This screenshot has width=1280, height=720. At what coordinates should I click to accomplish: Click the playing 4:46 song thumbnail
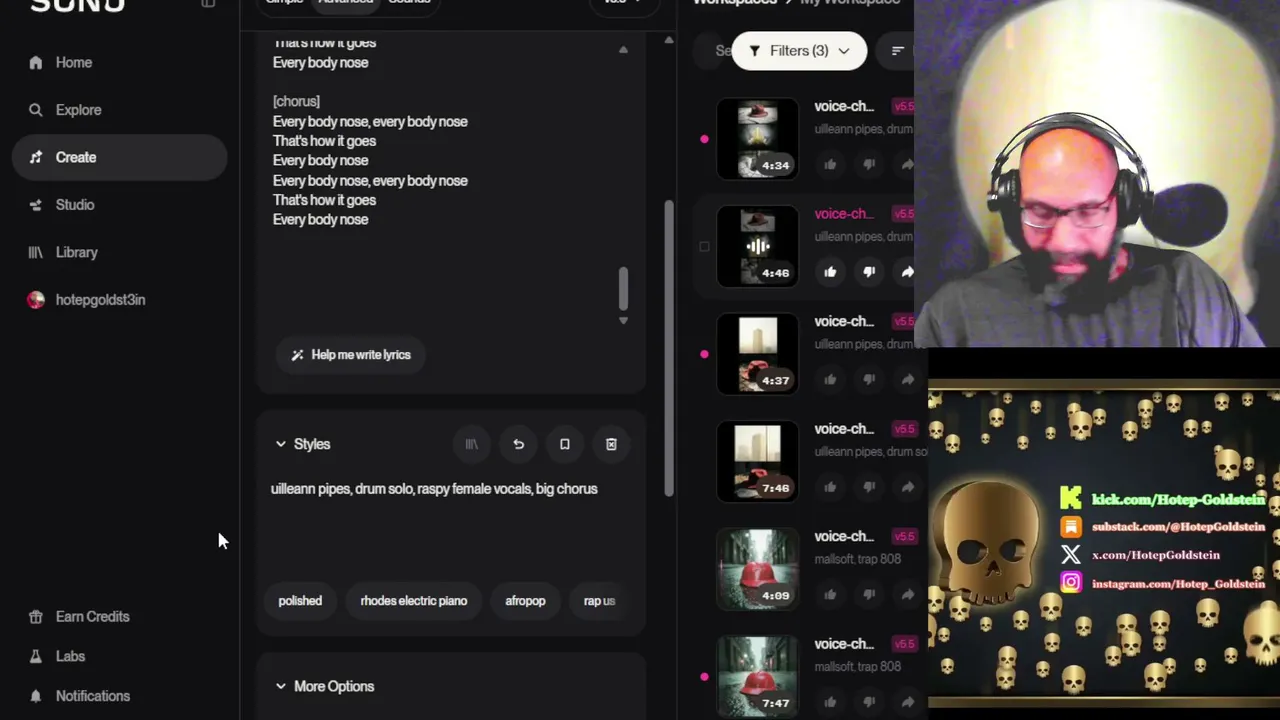point(758,246)
